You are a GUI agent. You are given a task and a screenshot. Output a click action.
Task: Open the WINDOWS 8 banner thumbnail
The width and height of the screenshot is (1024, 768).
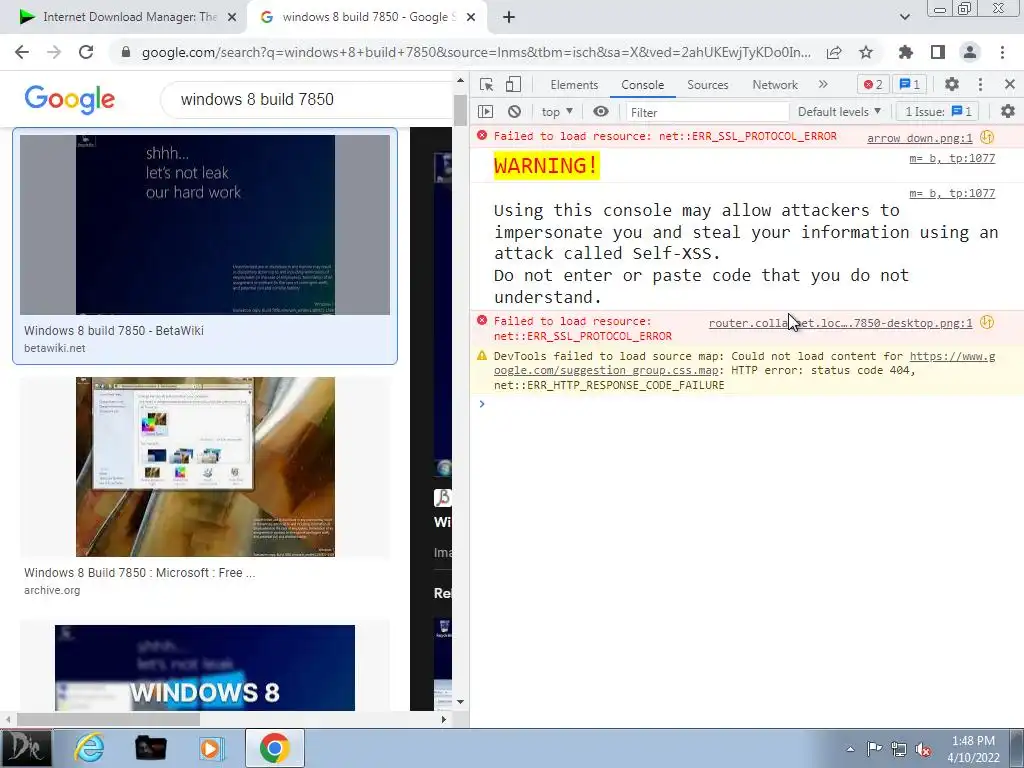click(204, 667)
